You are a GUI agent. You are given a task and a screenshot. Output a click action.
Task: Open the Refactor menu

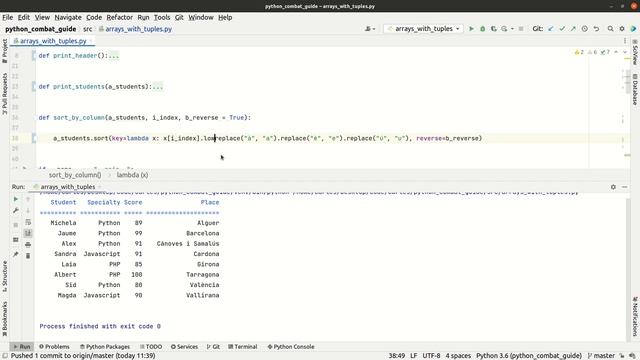(119, 18)
